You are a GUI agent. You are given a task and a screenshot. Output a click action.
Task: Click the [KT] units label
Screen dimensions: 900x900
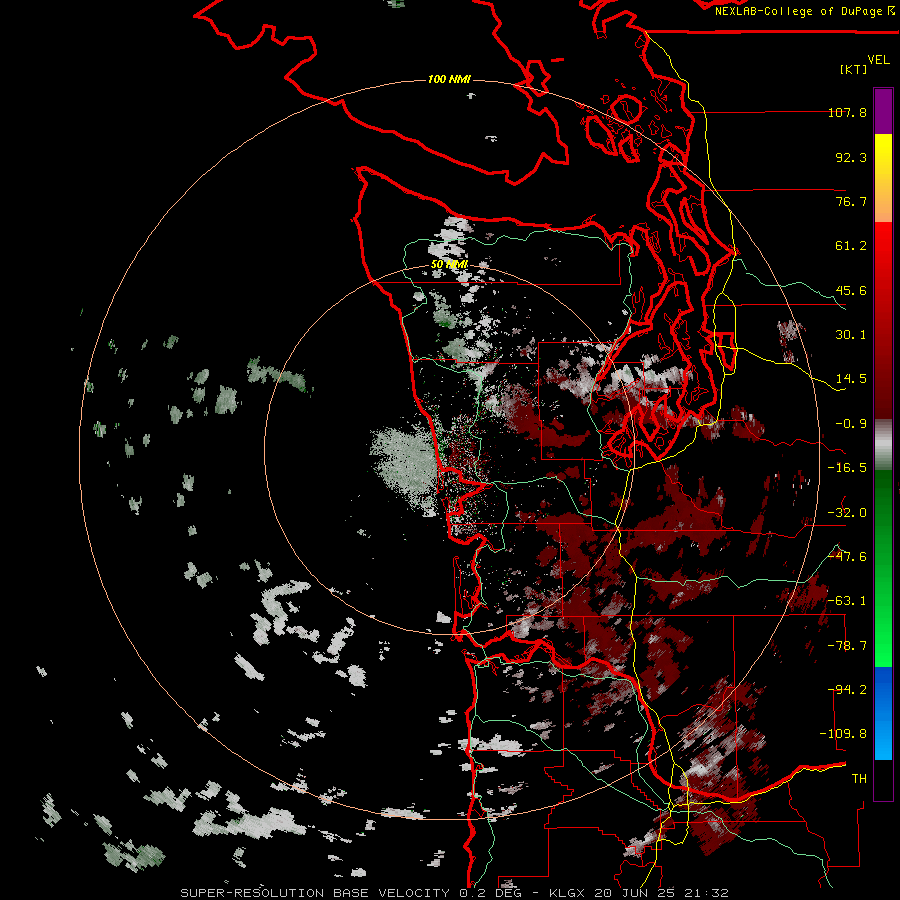[x=853, y=69]
